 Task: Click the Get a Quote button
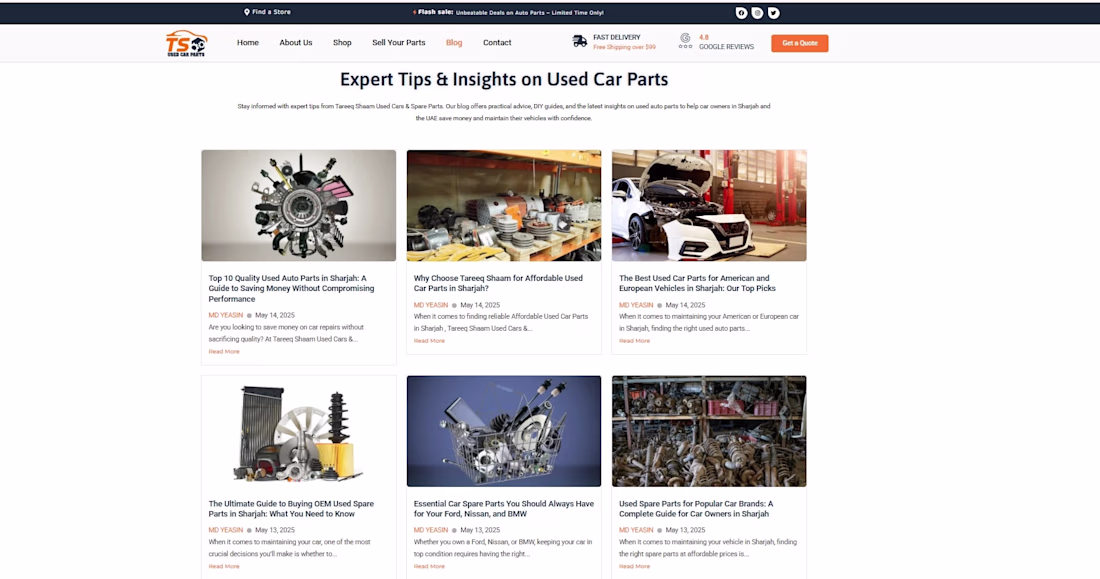coord(800,43)
